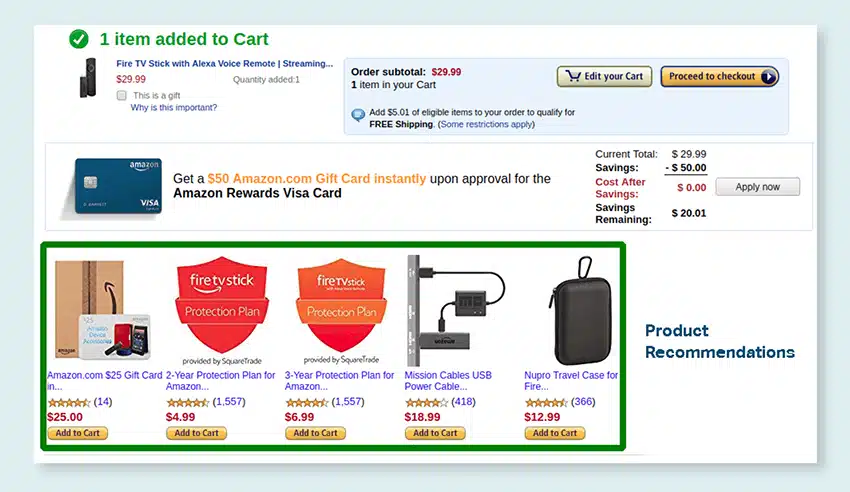
Task: Click the Mission Cables USB Power Cable image
Action: click(457, 310)
